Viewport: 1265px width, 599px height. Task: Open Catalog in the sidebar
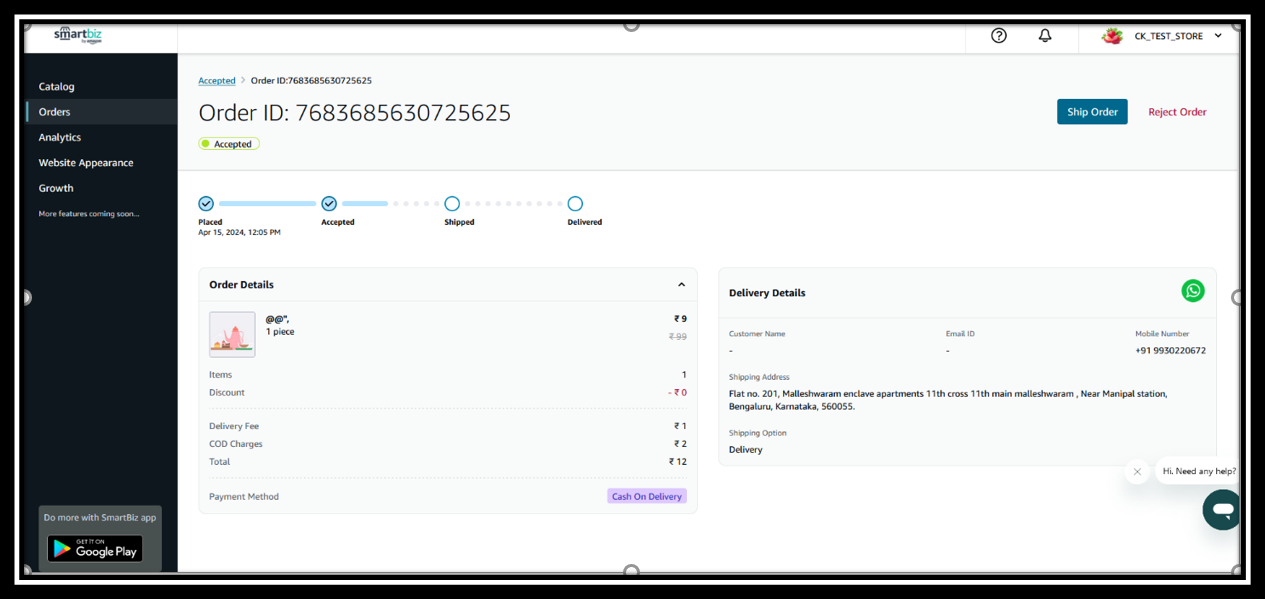(56, 87)
